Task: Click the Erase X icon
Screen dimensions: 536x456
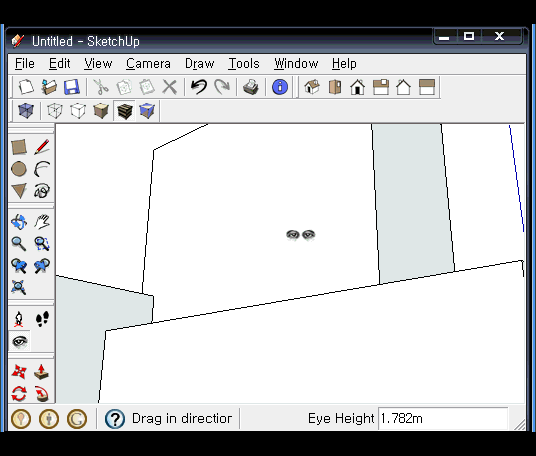Action: [x=170, y=87]
